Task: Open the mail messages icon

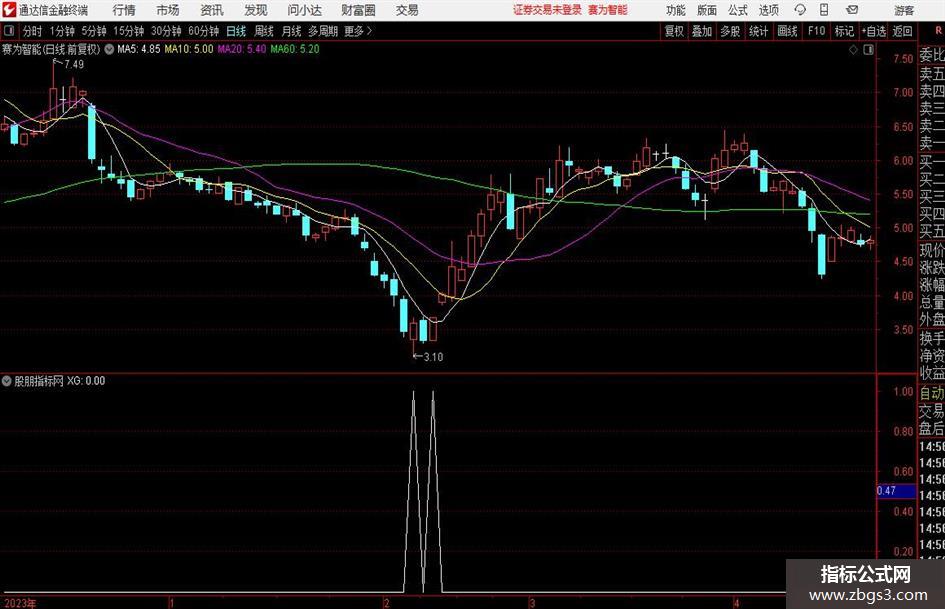Action: 852,10
